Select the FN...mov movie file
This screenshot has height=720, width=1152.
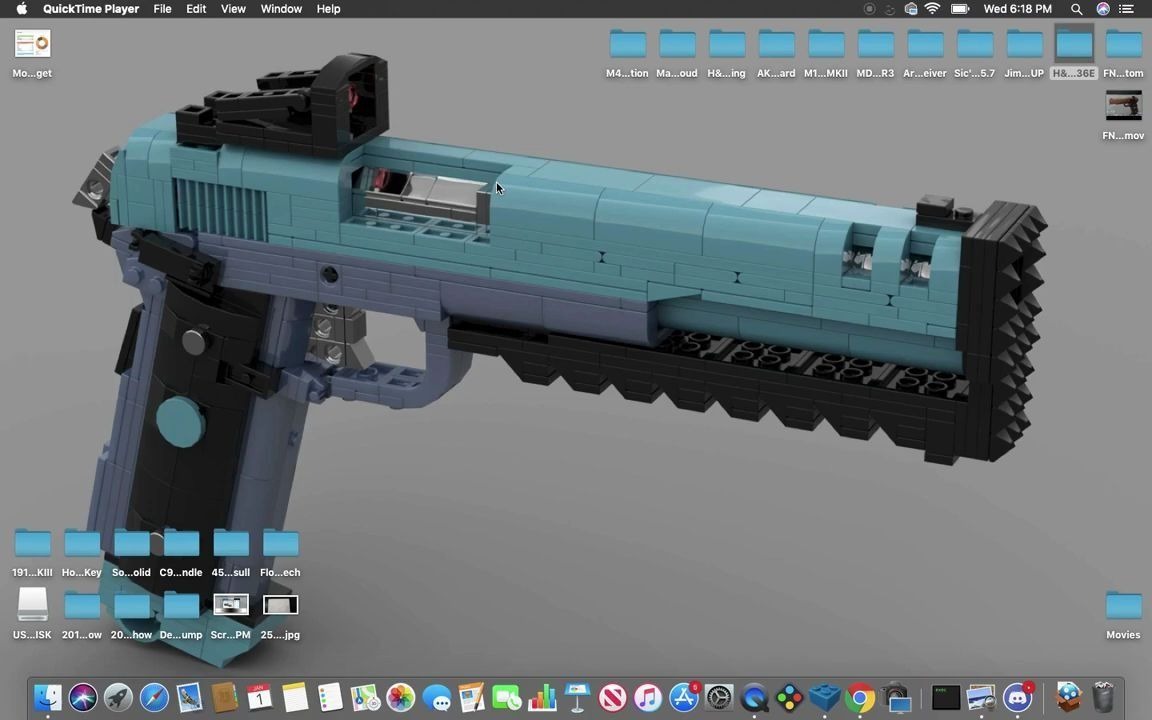(x=1123, y=105)
